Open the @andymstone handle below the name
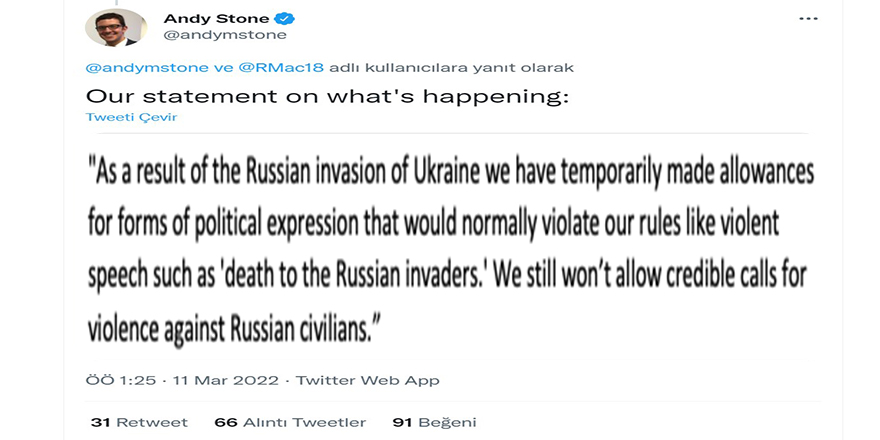The width and height of the screenshot is (880, 440). click(225, 35)
